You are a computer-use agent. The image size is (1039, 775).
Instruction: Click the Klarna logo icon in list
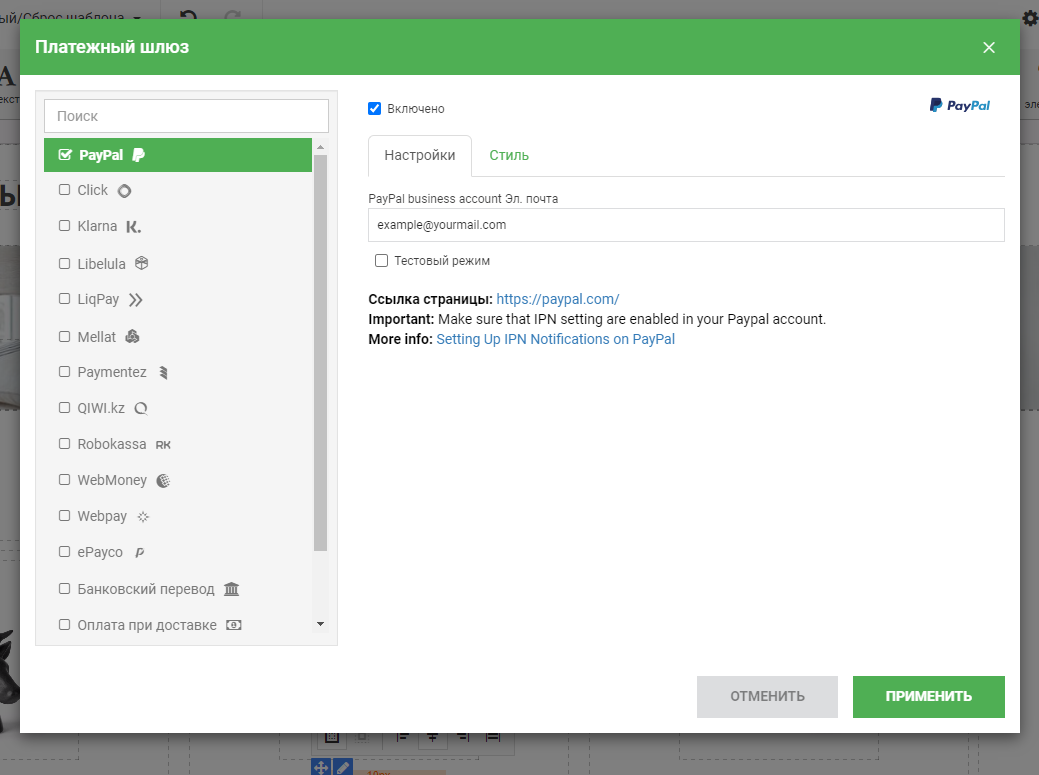click(x=133, y=227)
